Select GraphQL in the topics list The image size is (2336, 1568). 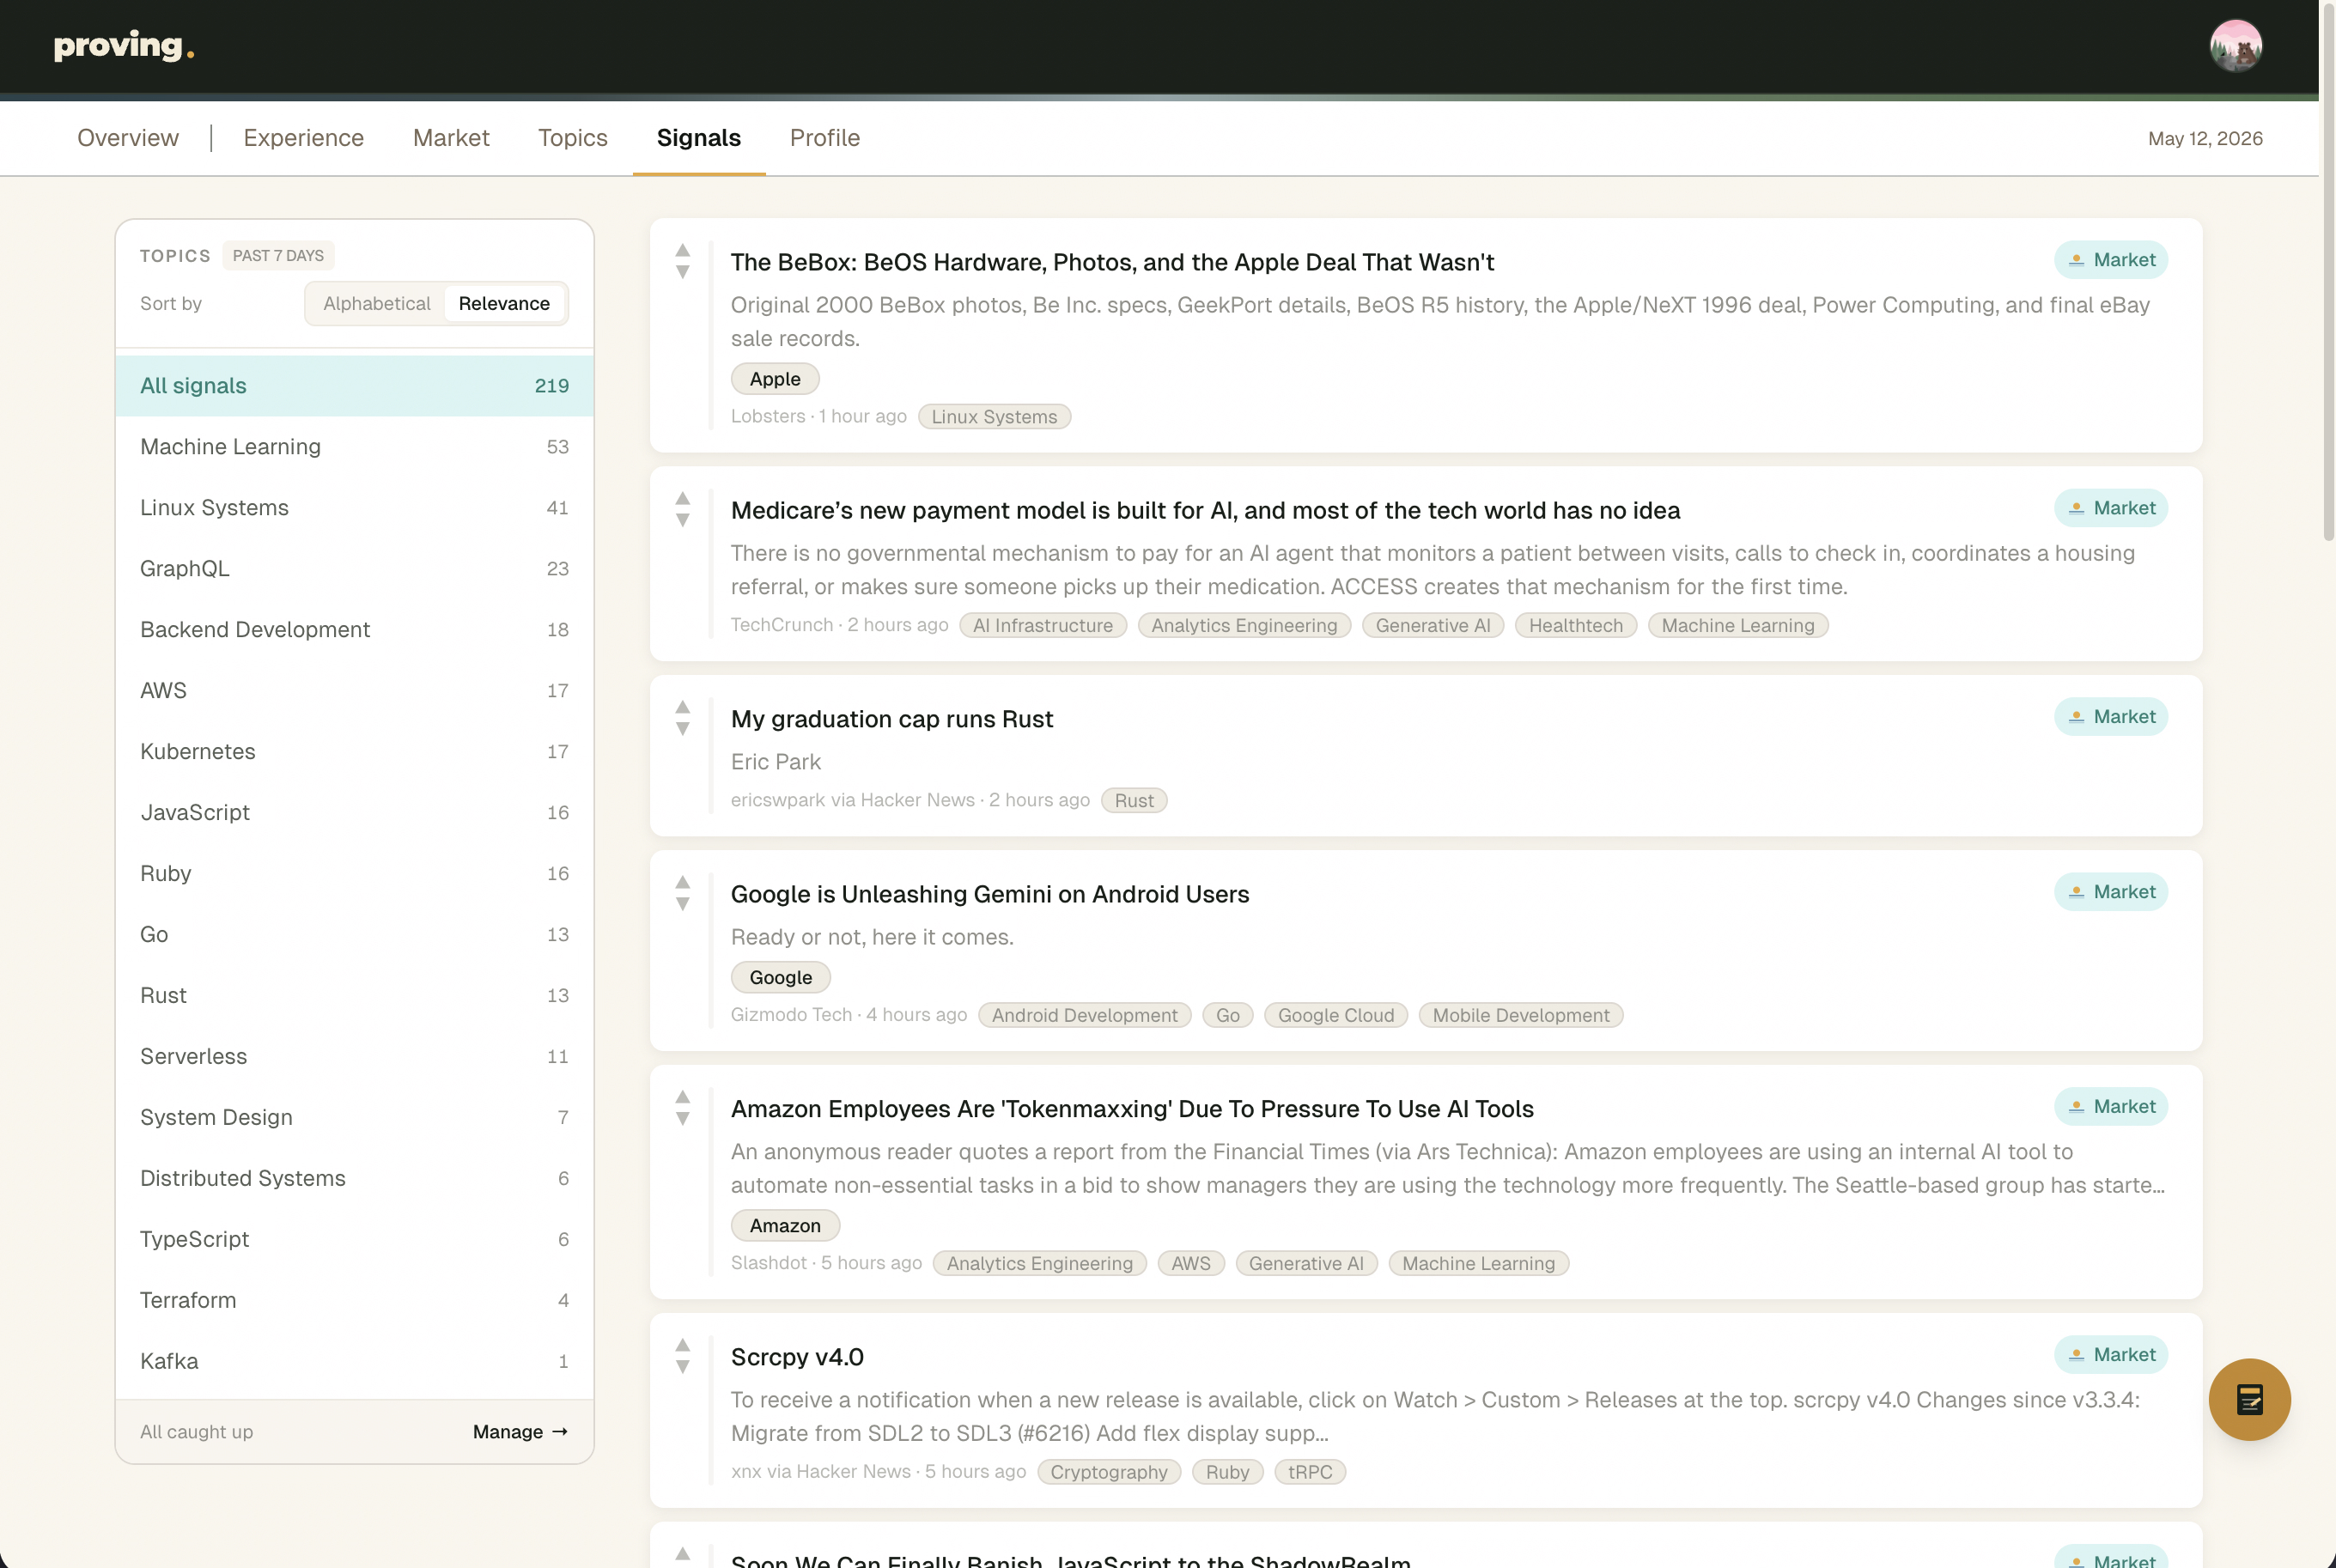355,569
